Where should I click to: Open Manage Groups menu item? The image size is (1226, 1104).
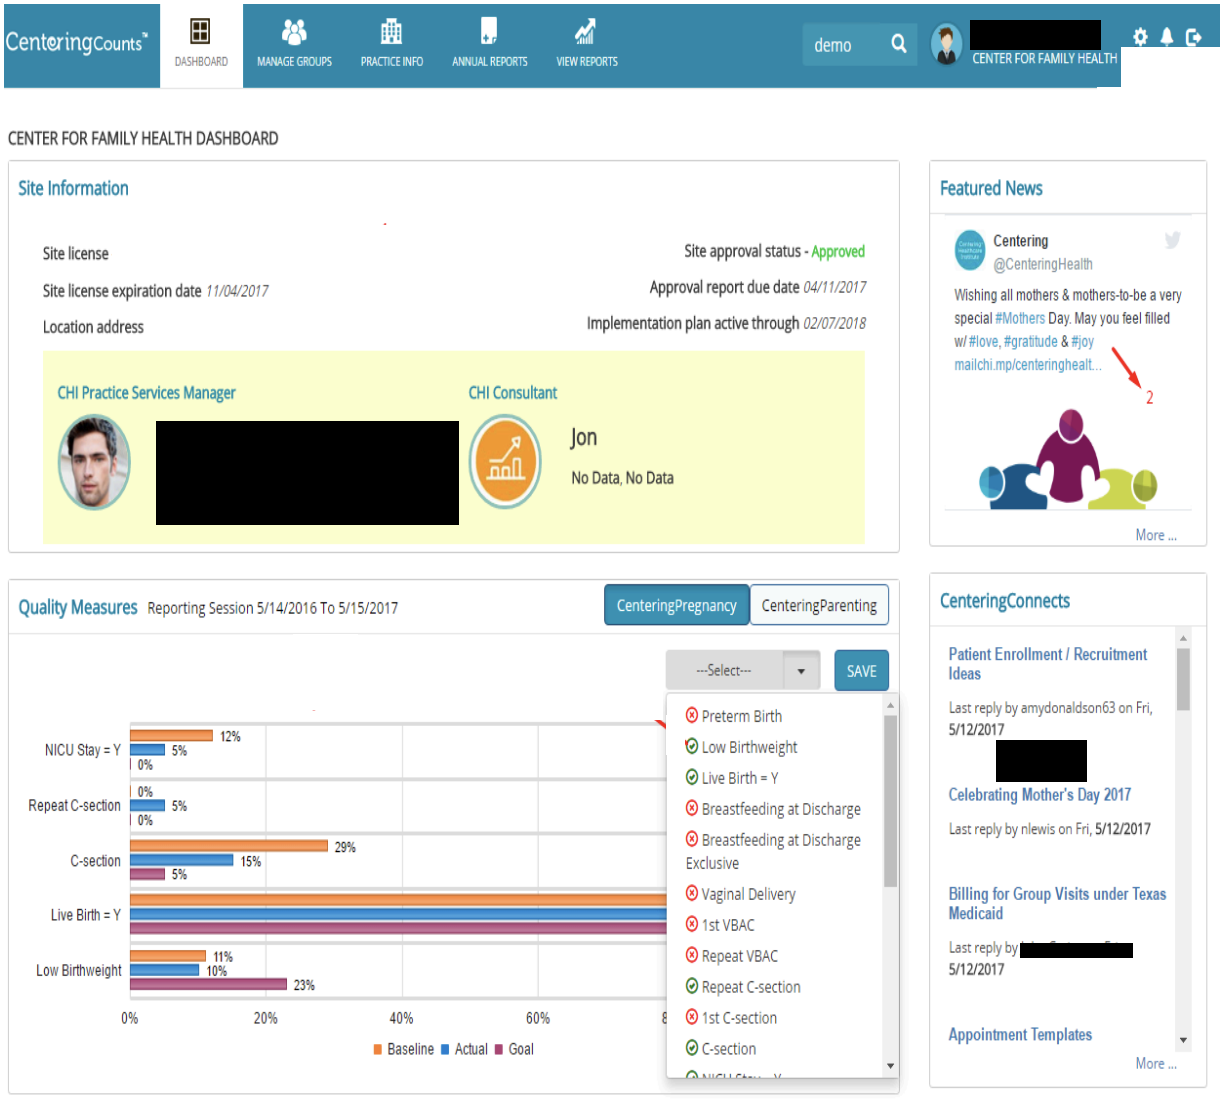294,46
